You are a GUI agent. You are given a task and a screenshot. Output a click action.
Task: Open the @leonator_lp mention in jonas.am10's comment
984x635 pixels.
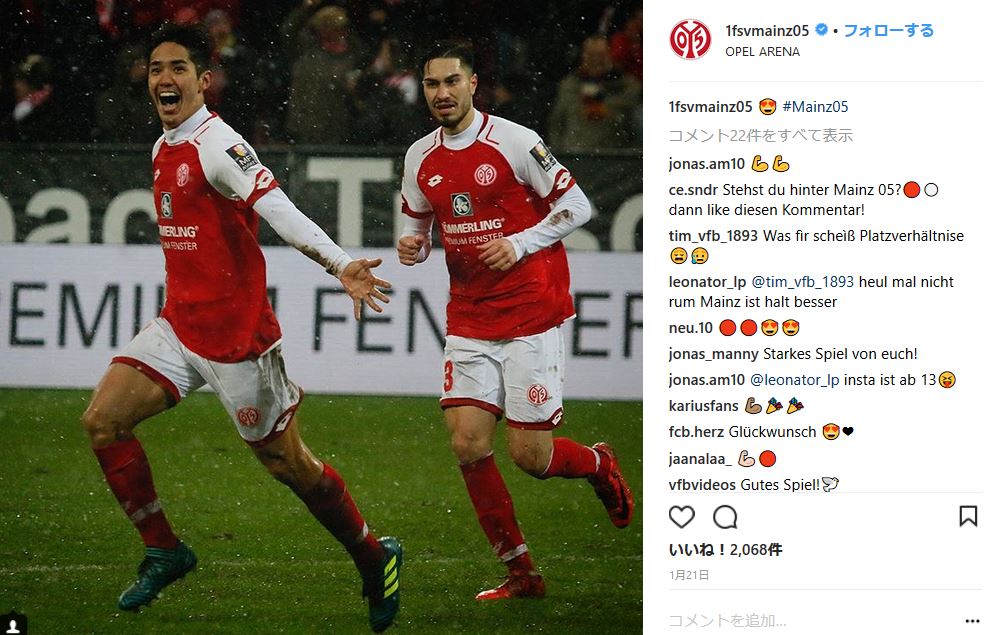coord(794,380)
